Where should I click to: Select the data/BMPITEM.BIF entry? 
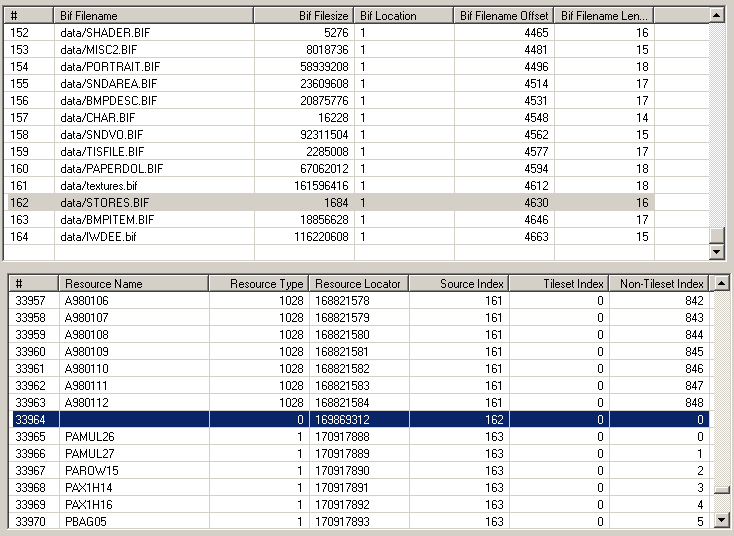[x=330, y=220]
